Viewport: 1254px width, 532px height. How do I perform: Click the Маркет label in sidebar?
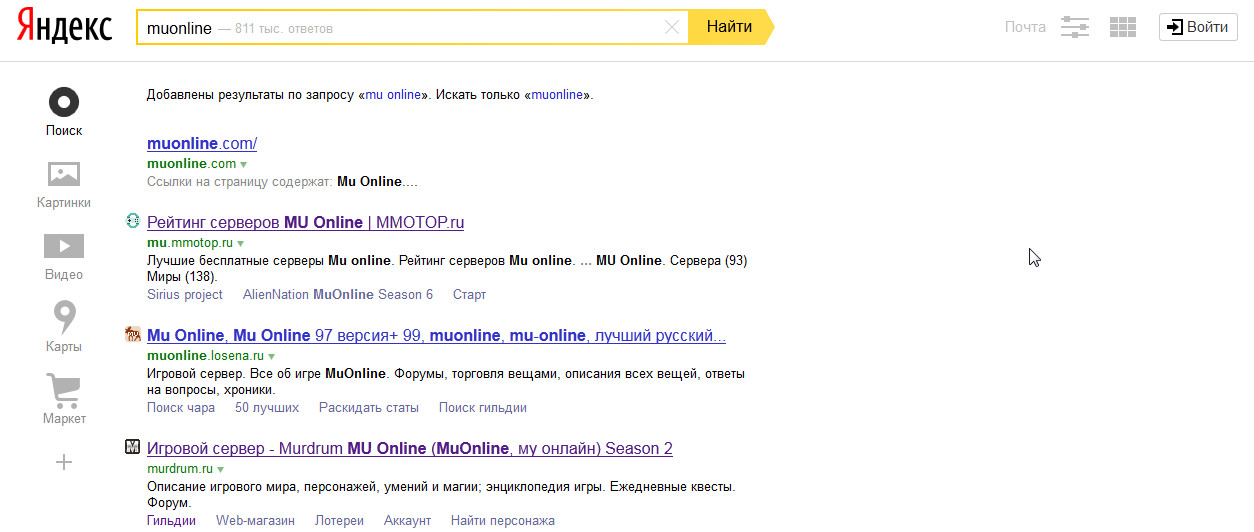click(64, 419)
